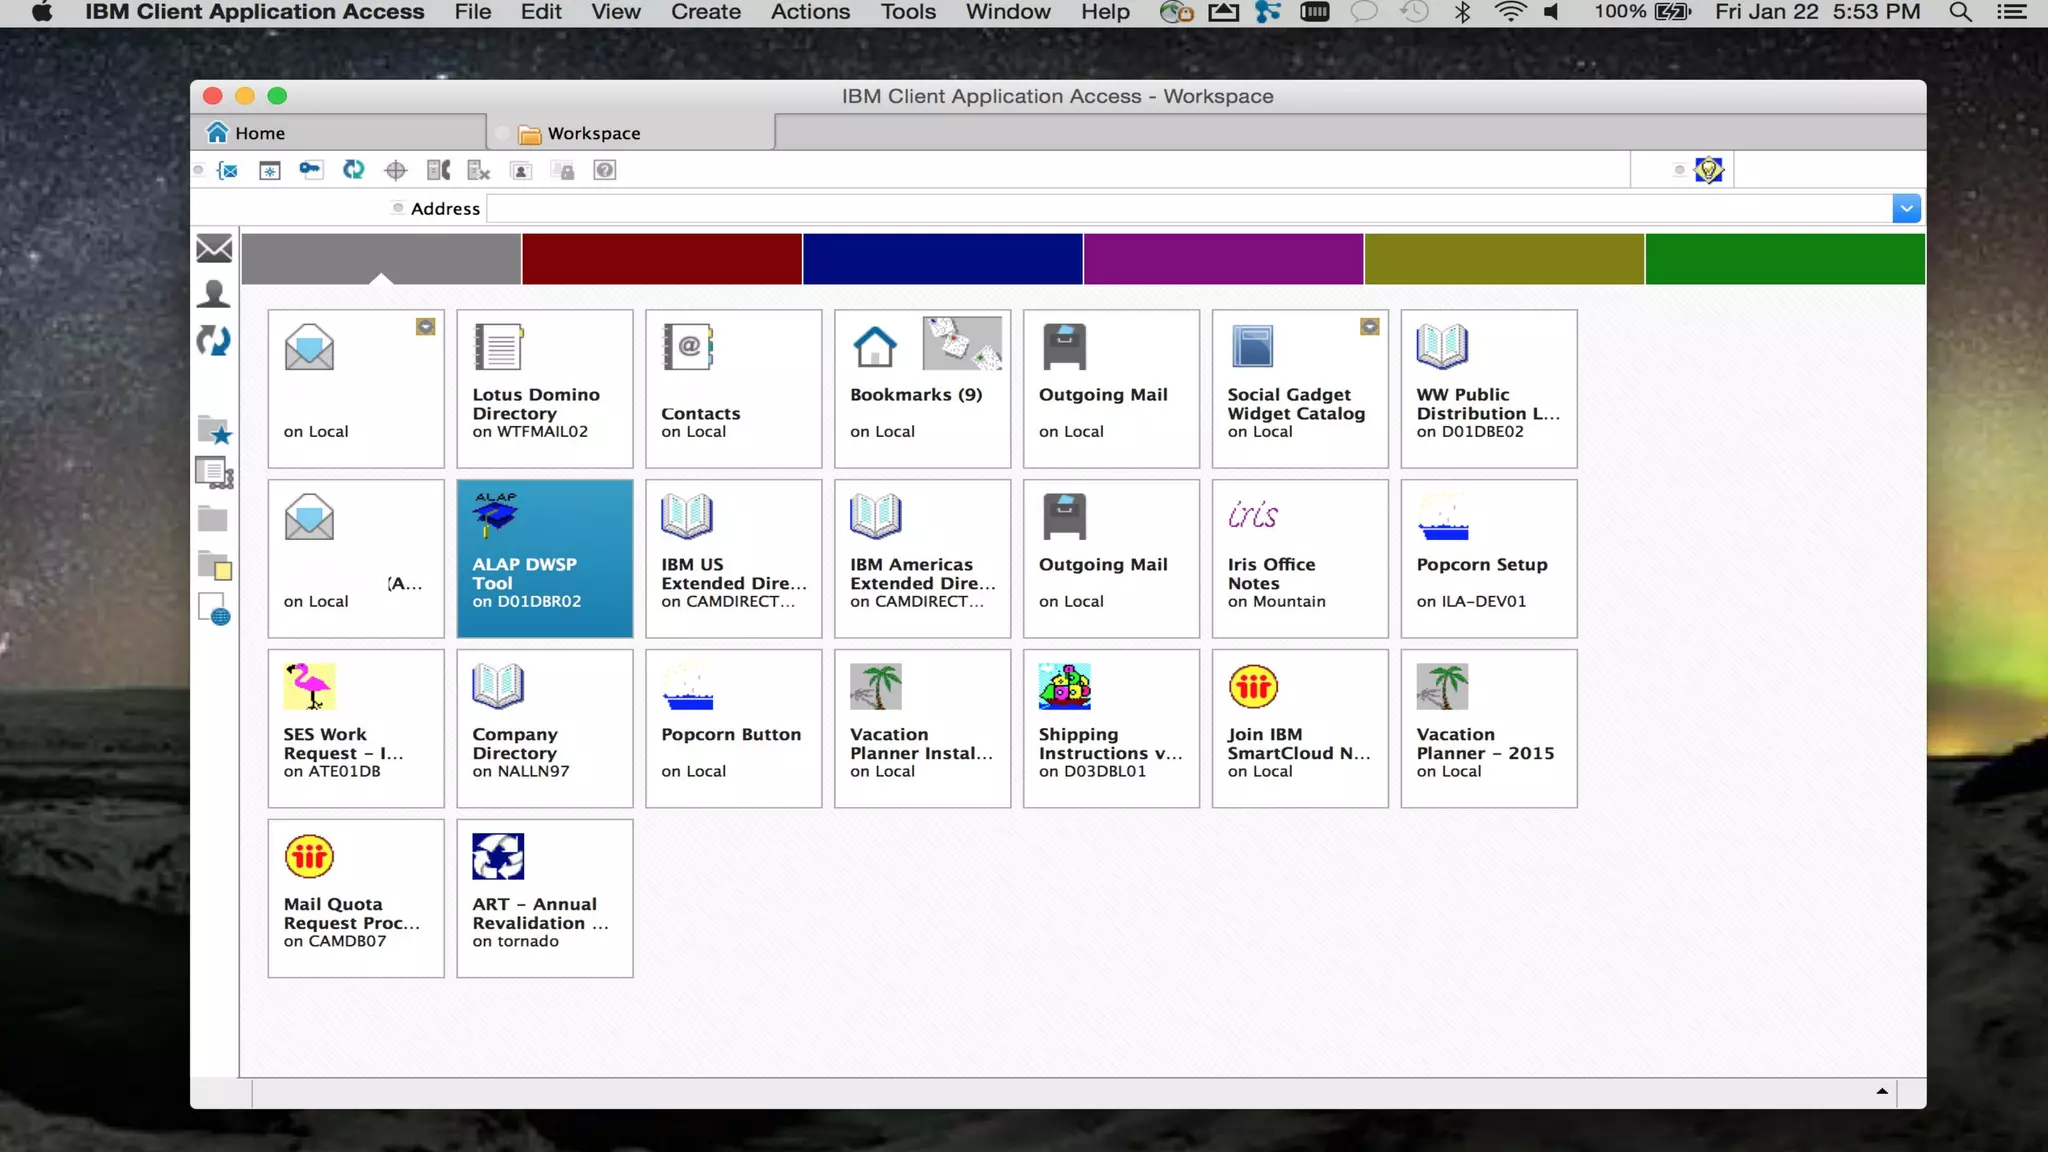Select the Lotus Domino Directory tile
Viewport: 2048px width, 1152px height.
tap(545, 388)
